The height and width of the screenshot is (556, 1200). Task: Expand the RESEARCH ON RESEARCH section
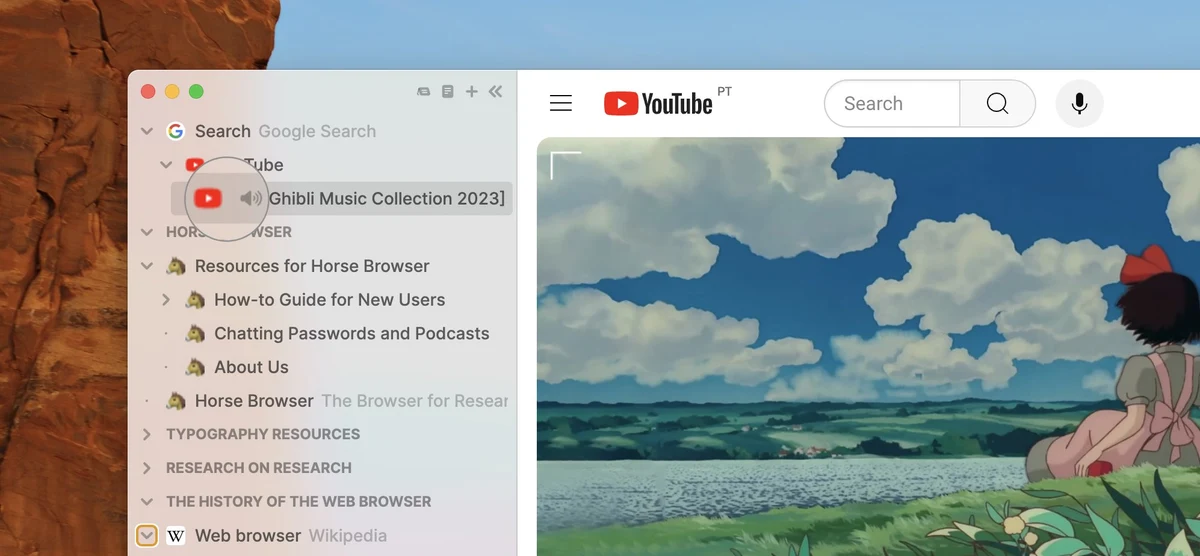[x=147, y=468]
